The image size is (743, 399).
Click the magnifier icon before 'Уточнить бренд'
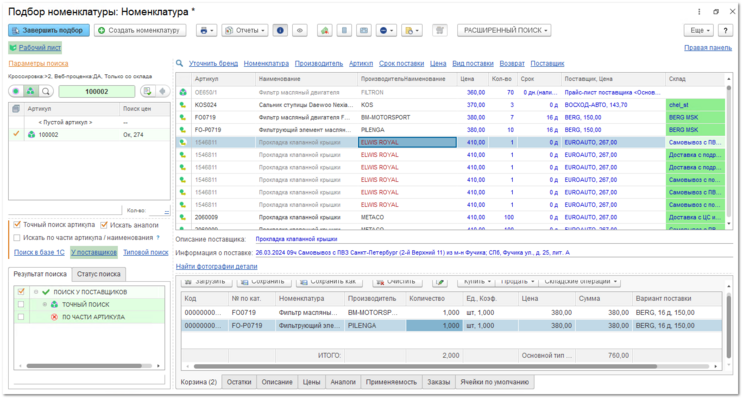(180, 63)
